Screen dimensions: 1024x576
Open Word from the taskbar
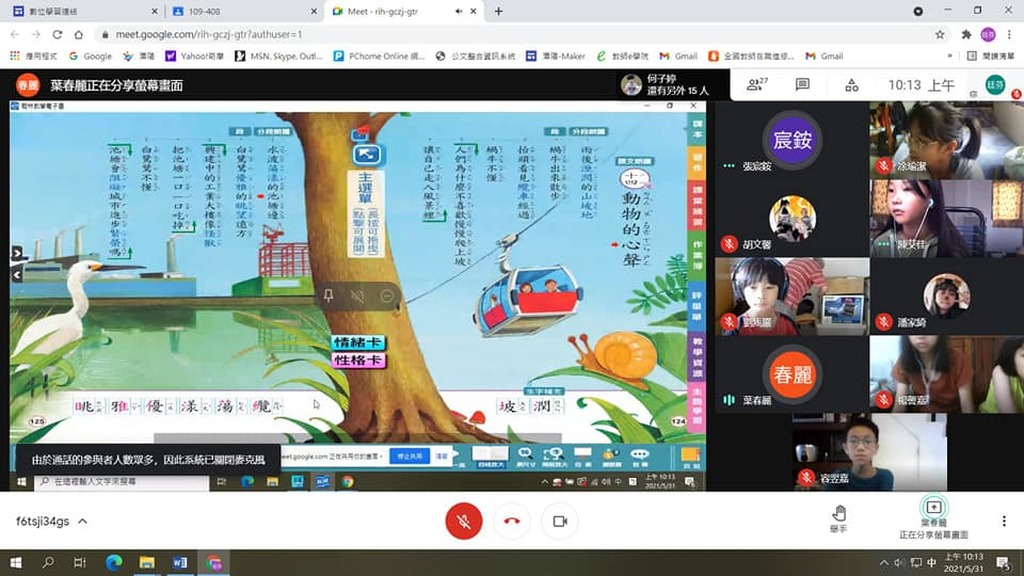180,562
